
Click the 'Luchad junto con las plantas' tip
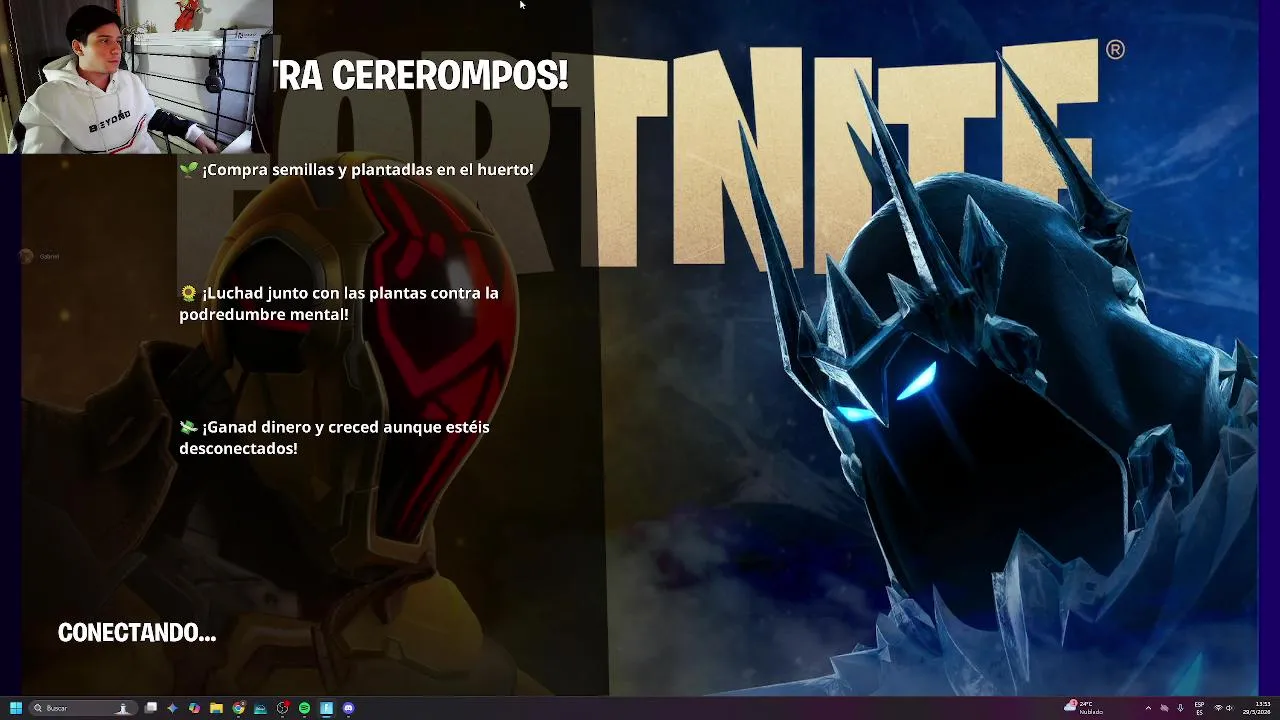(339, 303)
